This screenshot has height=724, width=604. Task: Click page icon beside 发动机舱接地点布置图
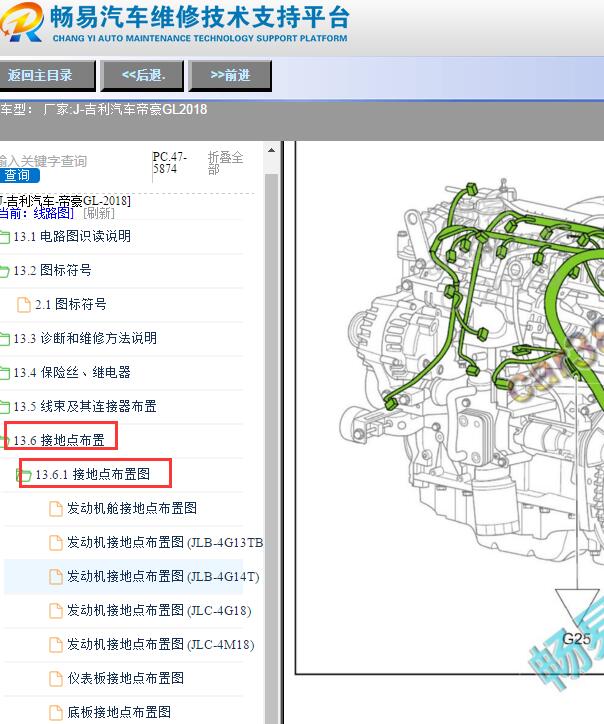[x=56, y=509]
